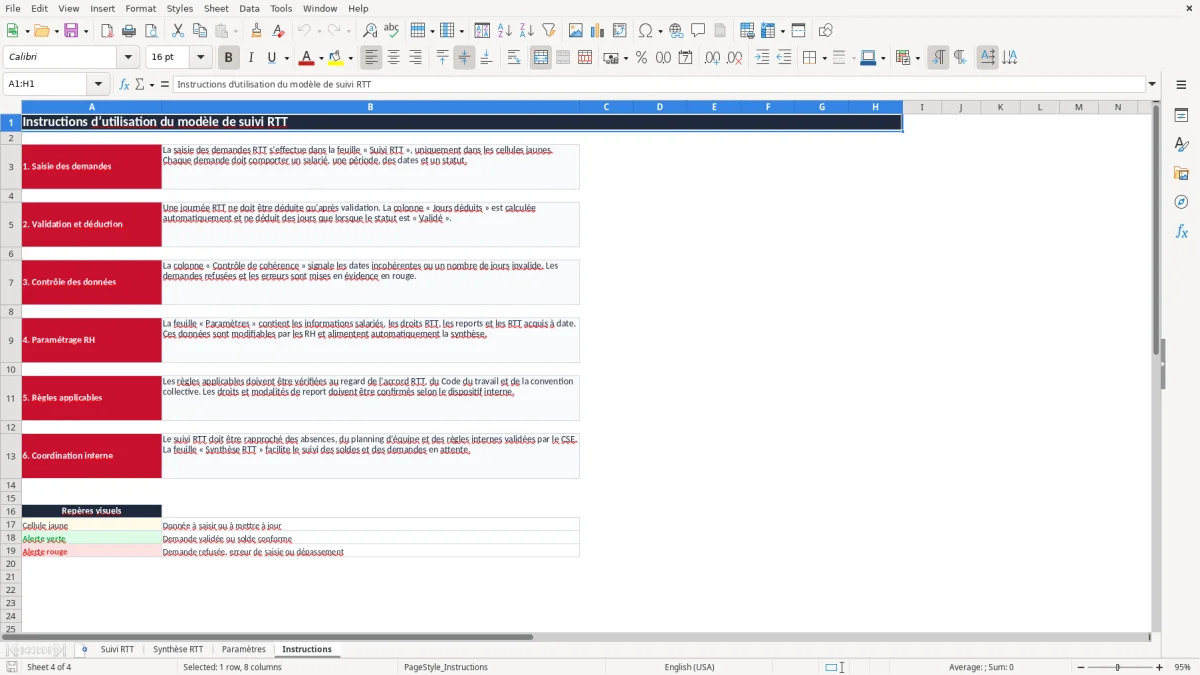Toggle Align Left
1200x675 pixels.
tap(371, 58)
